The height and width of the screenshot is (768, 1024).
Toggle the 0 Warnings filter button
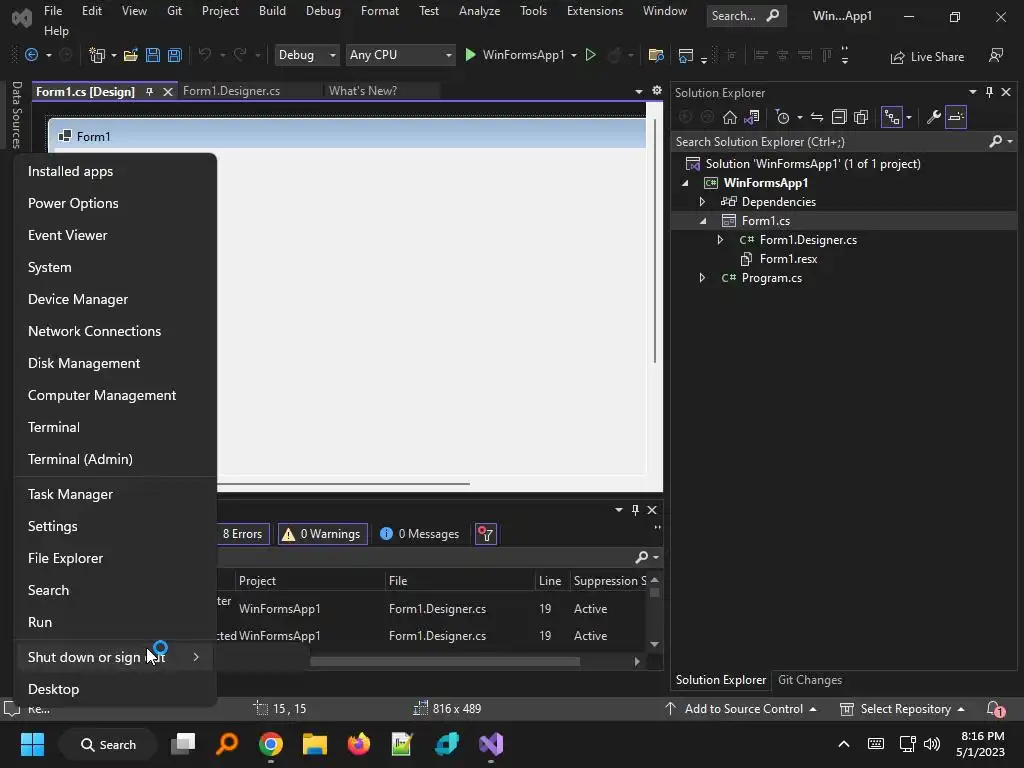tap(323, 534)
